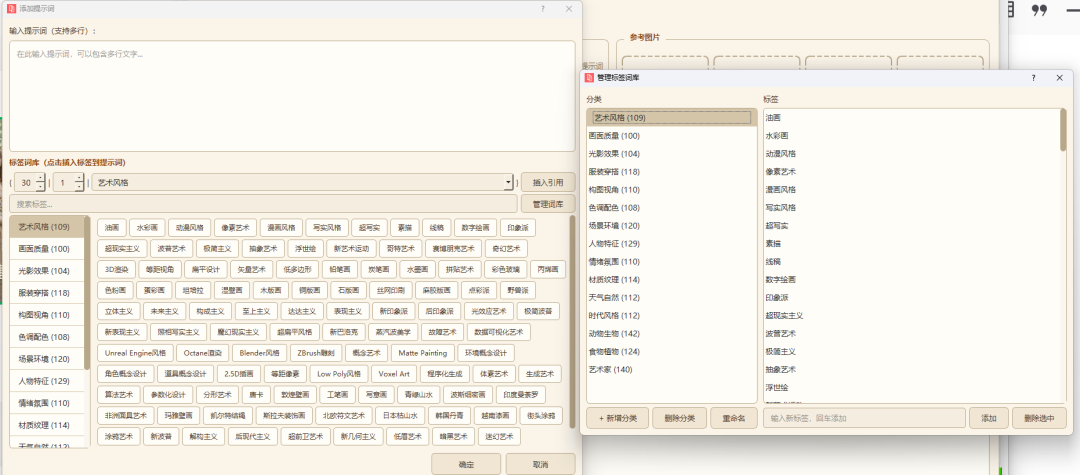The width and height of the screenshot is (1080, 475).
Task: Open 管理词库 button in prompt dialog
Action: coord(548,204)
